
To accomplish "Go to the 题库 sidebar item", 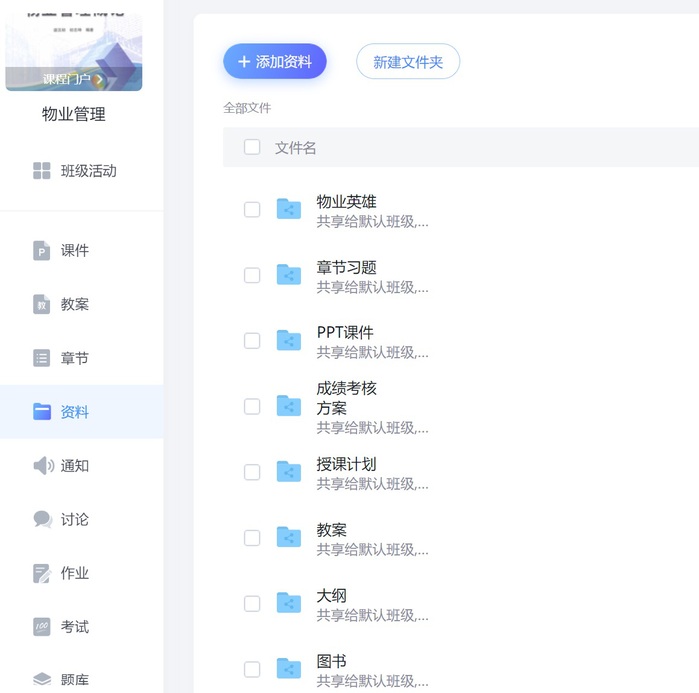I will (74, 680).
